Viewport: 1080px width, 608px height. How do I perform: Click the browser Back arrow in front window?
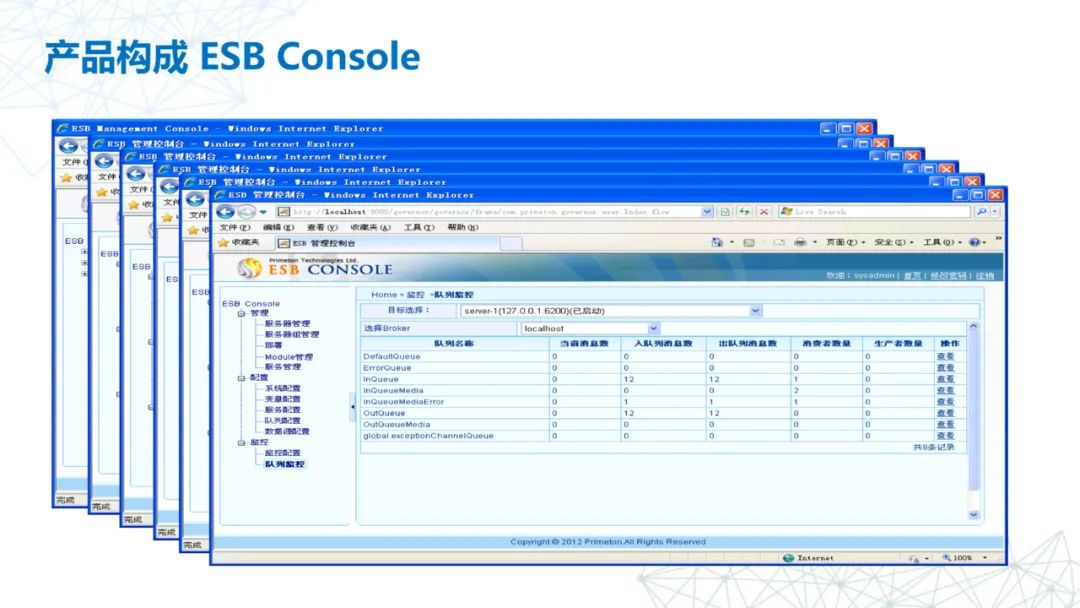tap(225, 212)
